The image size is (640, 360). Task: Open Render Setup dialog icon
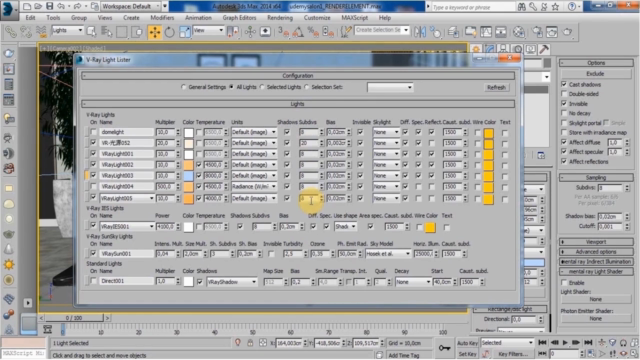point(537,32)
